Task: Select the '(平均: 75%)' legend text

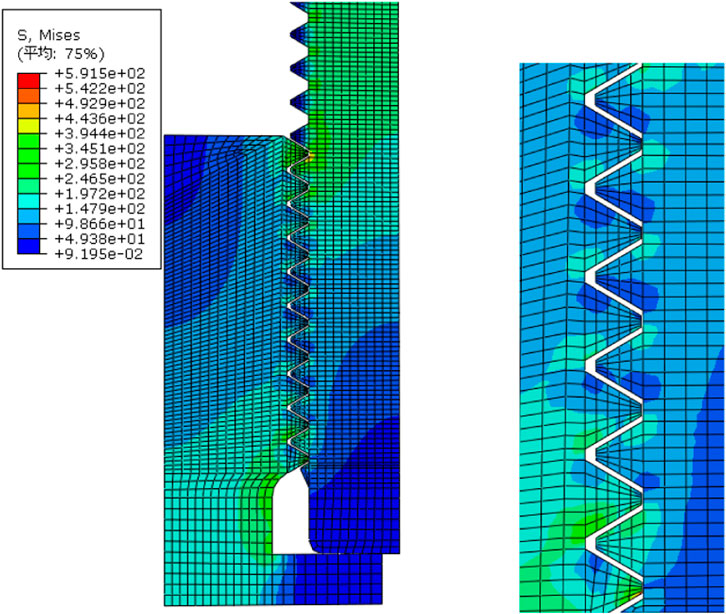Action: coord(61,54)
